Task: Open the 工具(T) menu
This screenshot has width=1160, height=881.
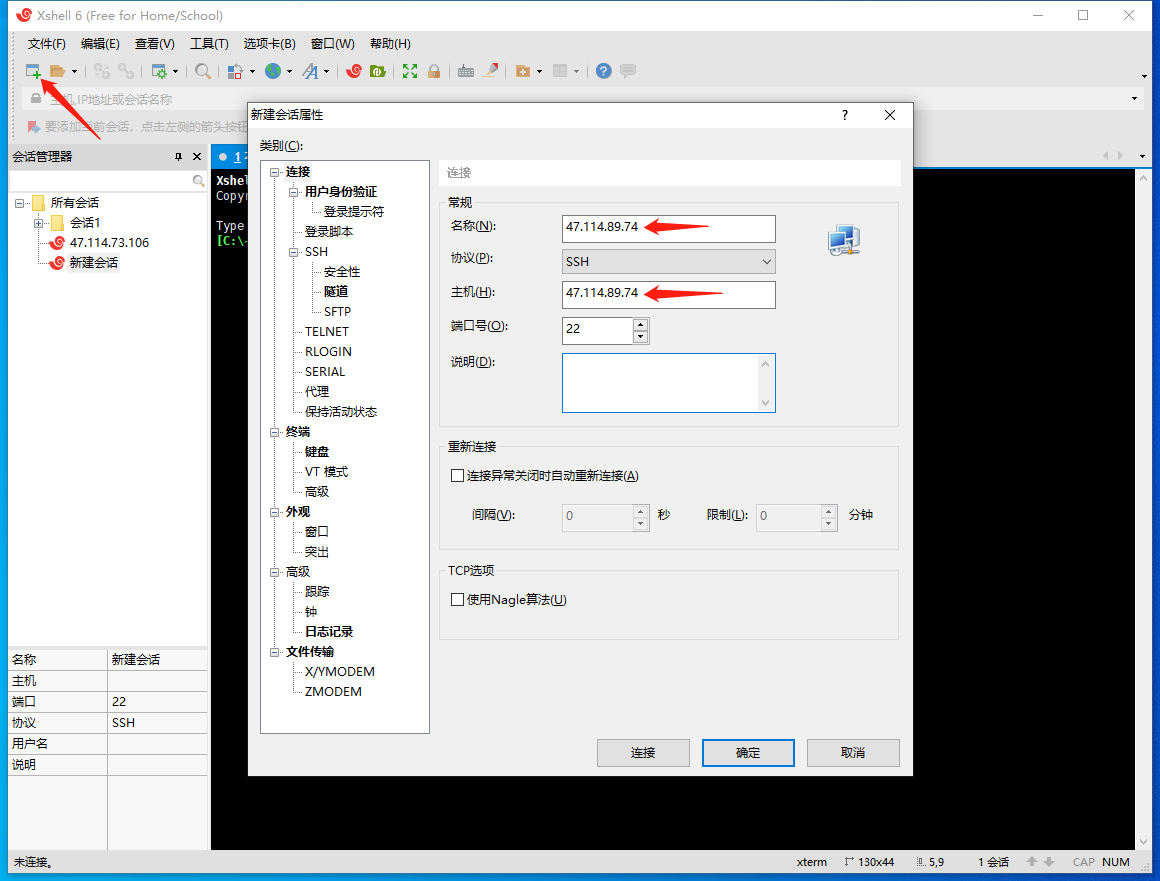Action: pos(208,43)
